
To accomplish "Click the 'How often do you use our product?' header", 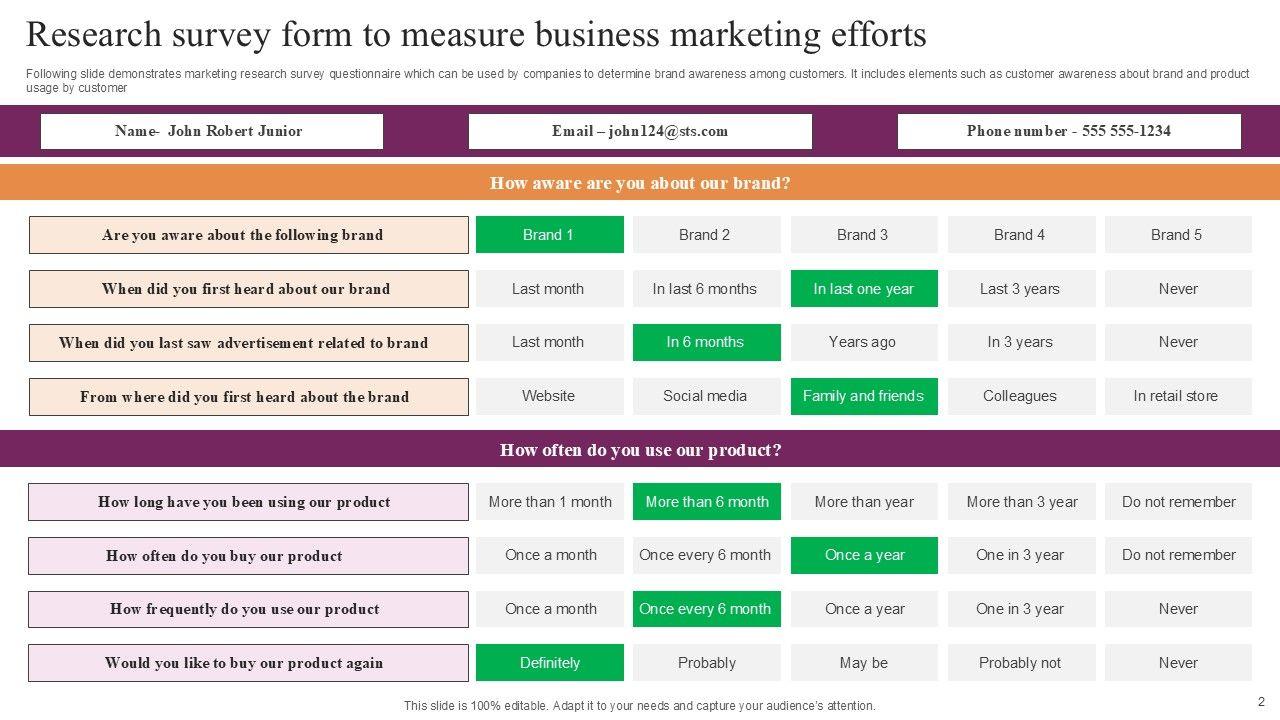I will [x=640, y=450].
